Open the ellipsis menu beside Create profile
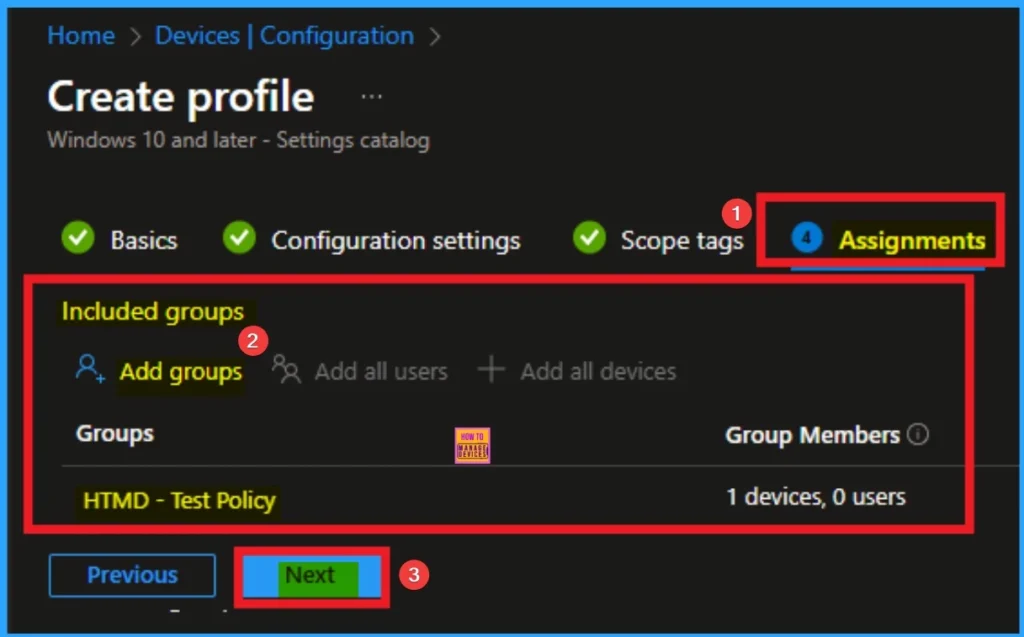This screenshot has width=1024, height=637. coord(372,97)
